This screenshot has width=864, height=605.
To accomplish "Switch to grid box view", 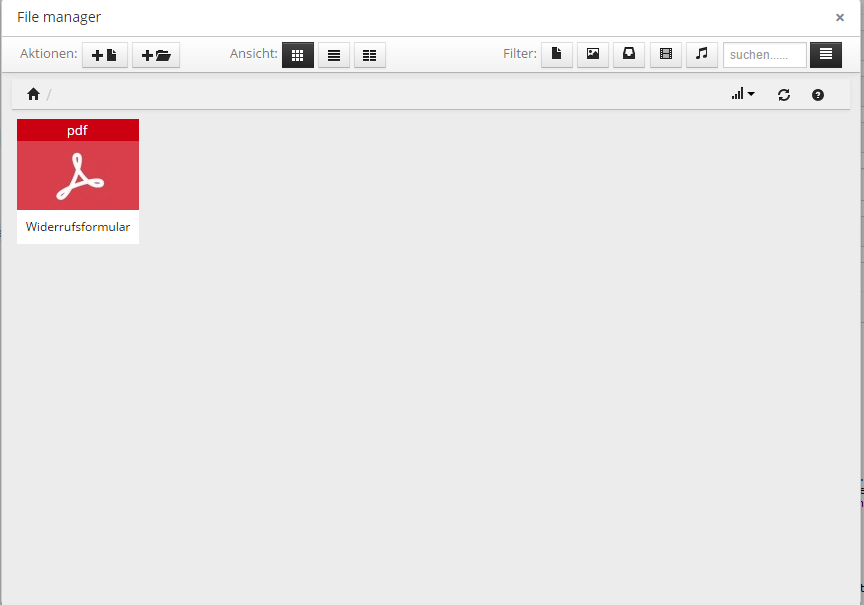I will 298,55.
